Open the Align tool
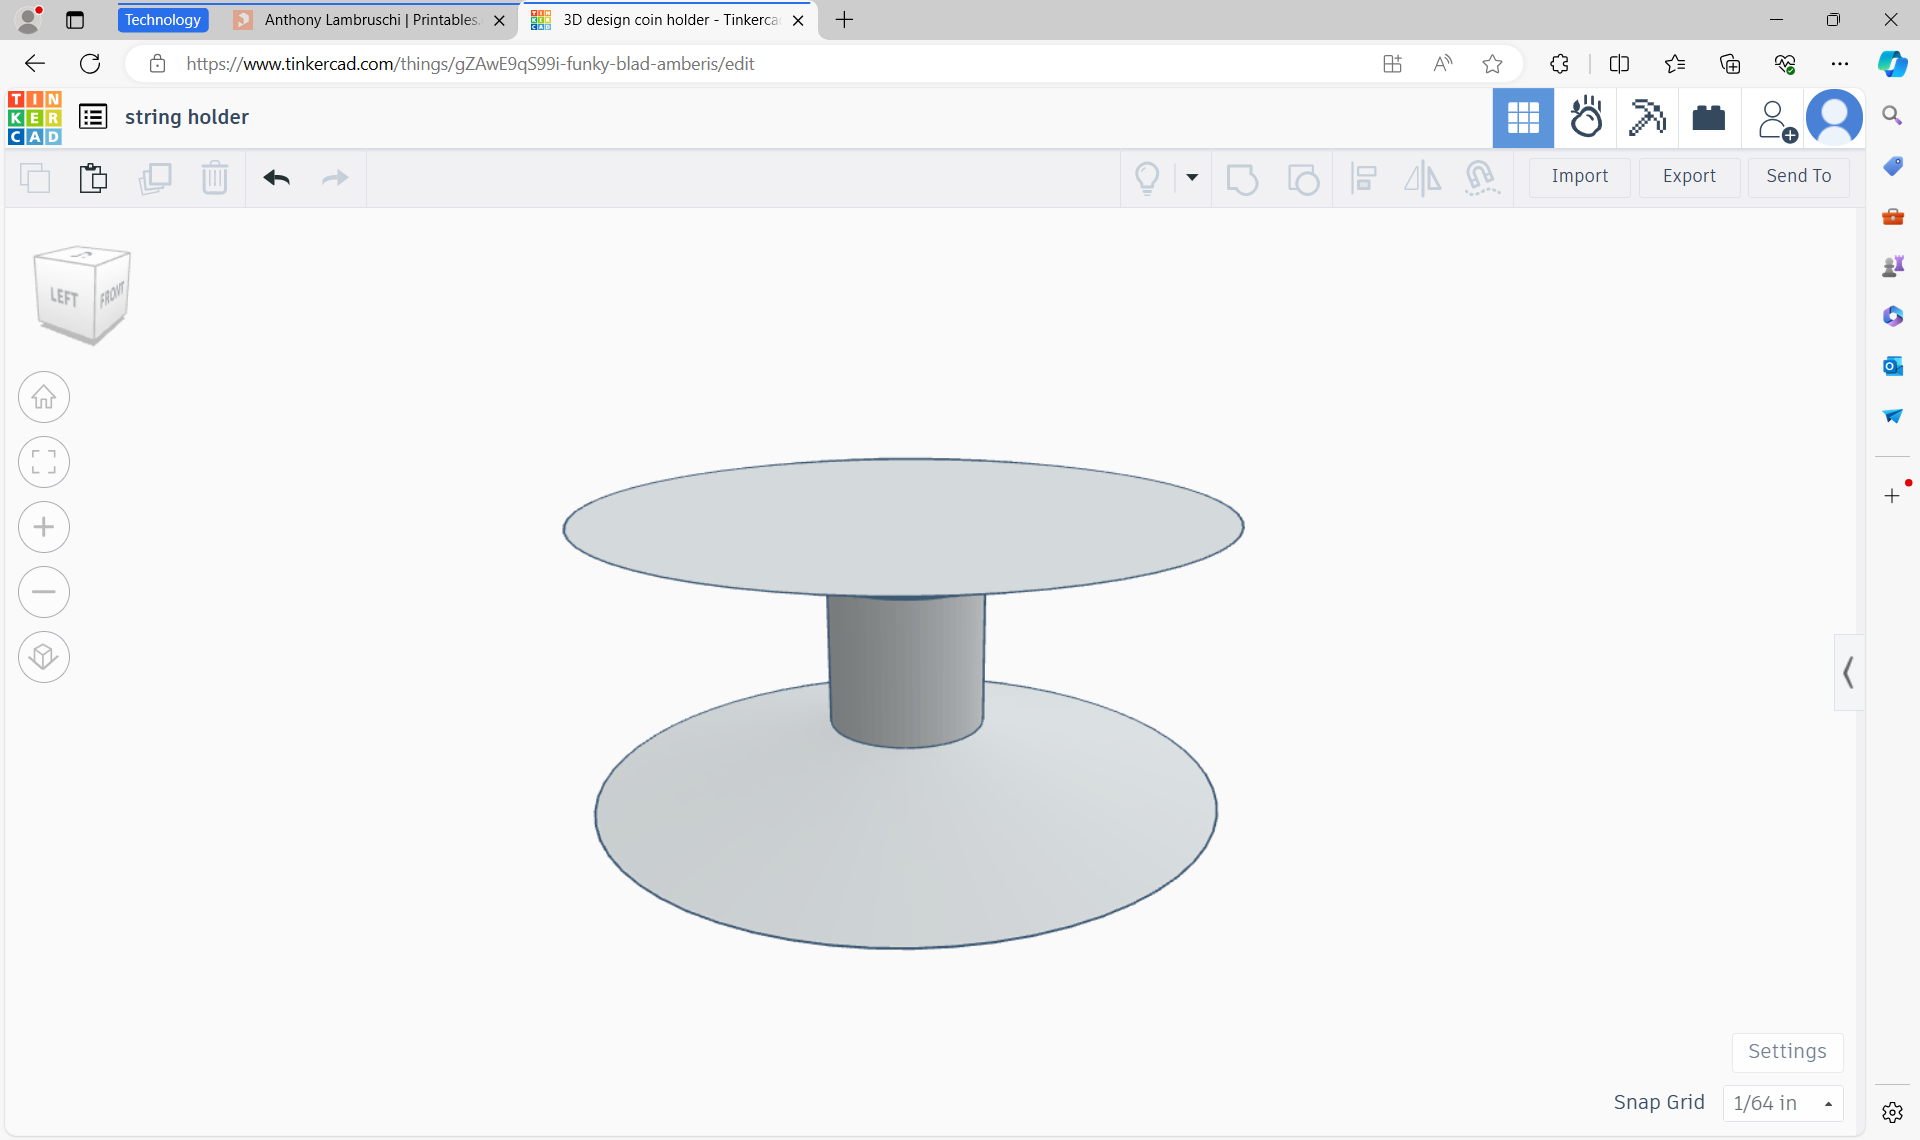 (x=1363, y=179)
